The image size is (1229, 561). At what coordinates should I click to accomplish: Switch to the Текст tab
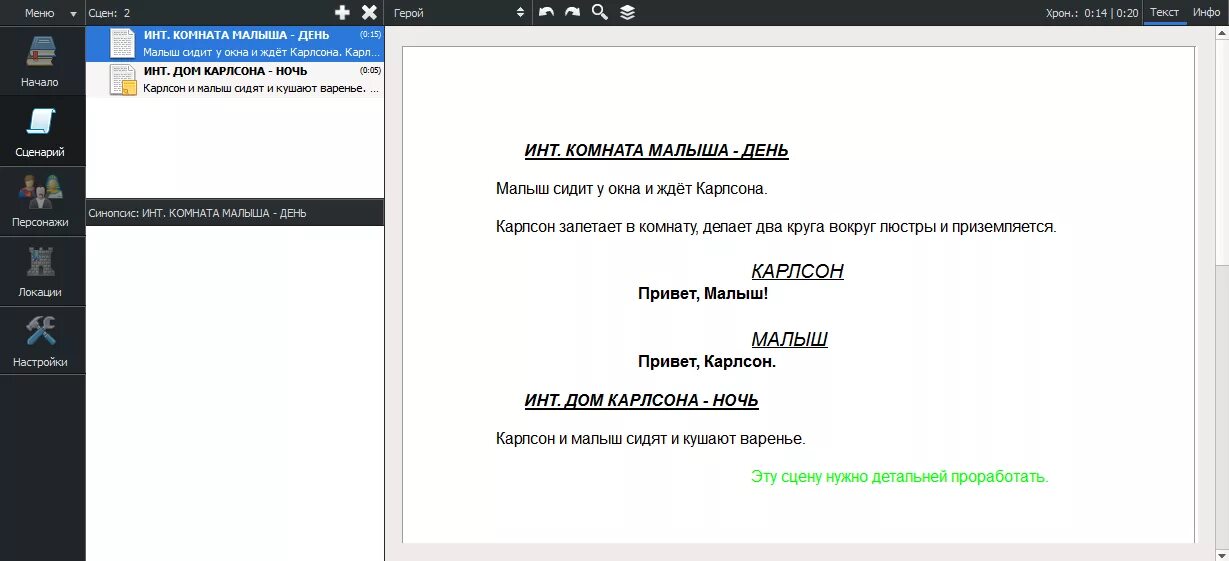coord(1165,12)
